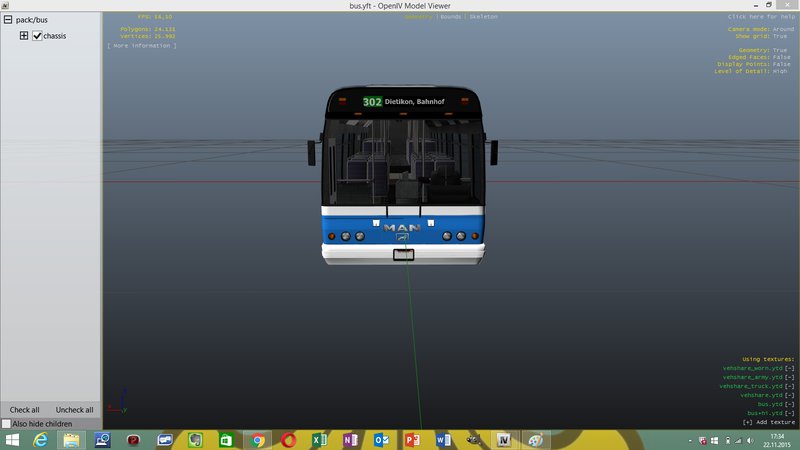Screen dimensions: 800x450
Task: Open the taskbar clock and date
Action: (777, 440)
